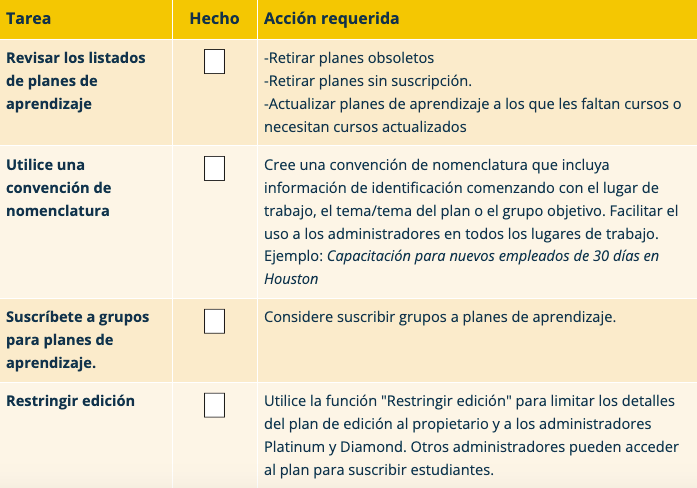Click the italic example Capacitación para nuevos empleados
Image resolution: width=697 pixels, height=488 pixels.
493,256
